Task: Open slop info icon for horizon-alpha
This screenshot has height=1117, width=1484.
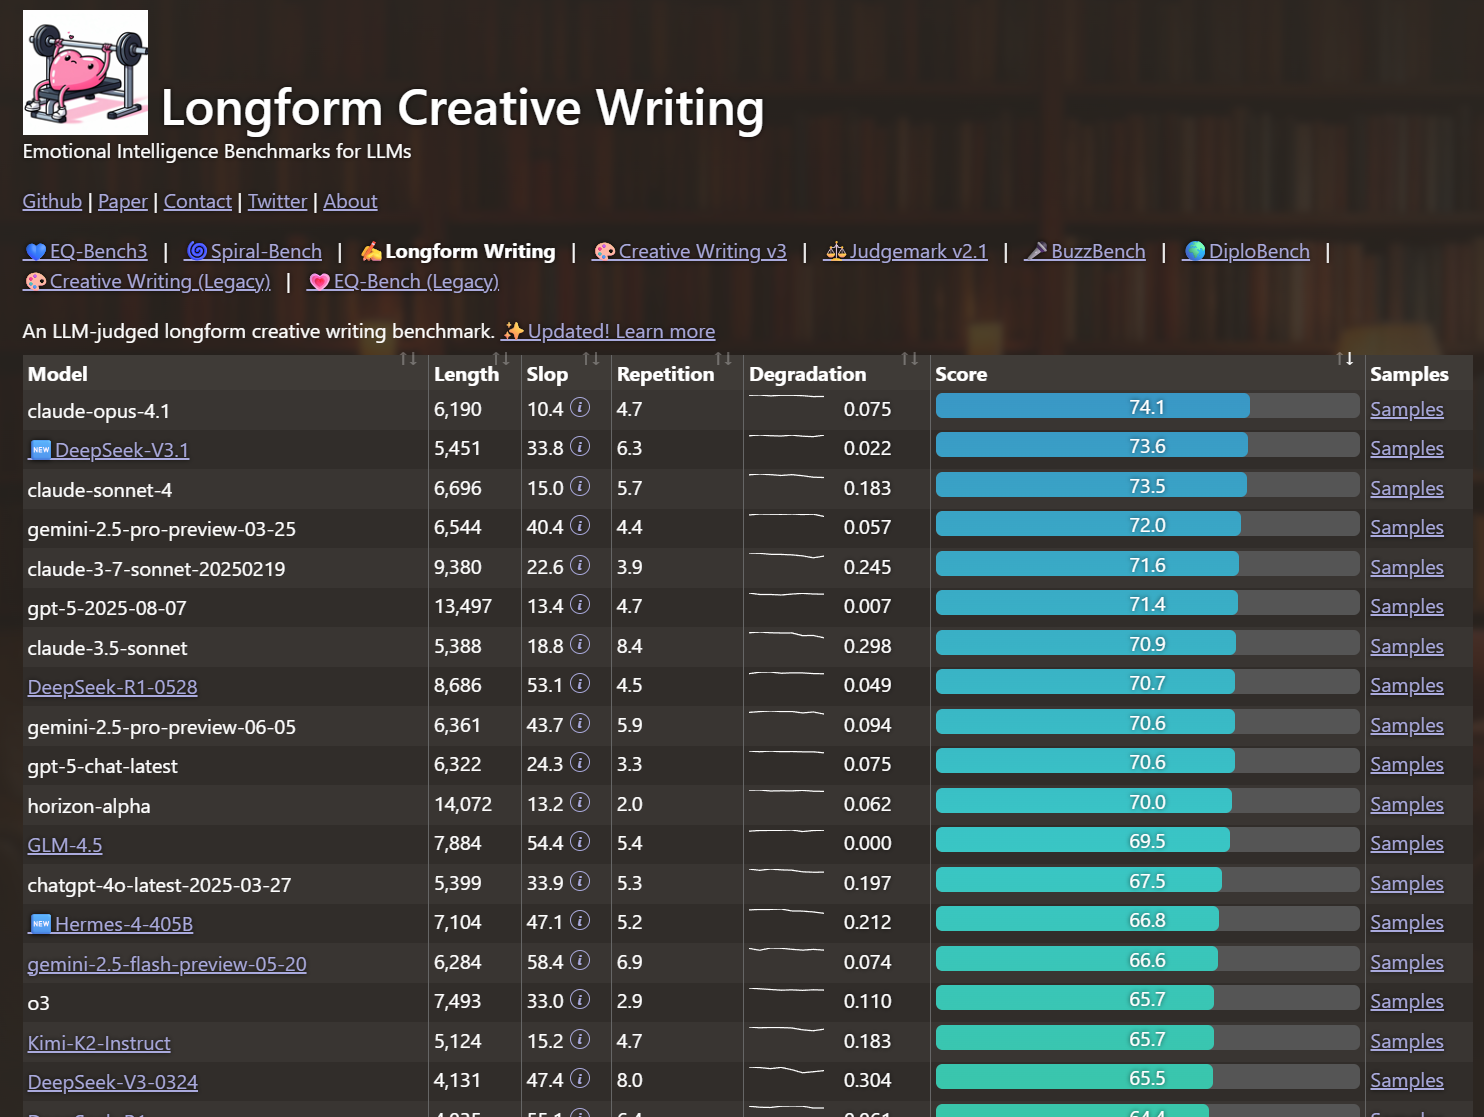Action: click(x=580, y=803)
